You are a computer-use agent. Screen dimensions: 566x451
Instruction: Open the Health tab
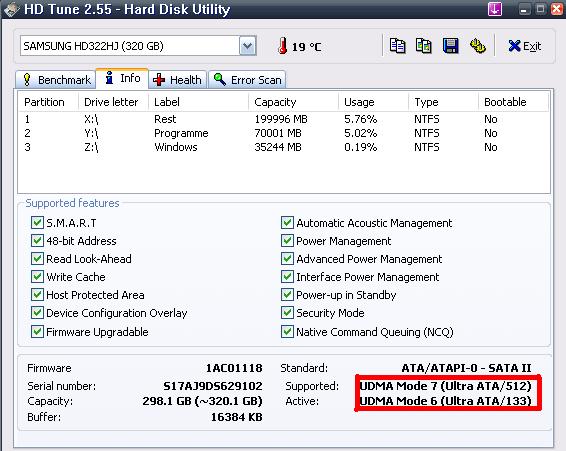pyautogui.click(x=177, y=79)
